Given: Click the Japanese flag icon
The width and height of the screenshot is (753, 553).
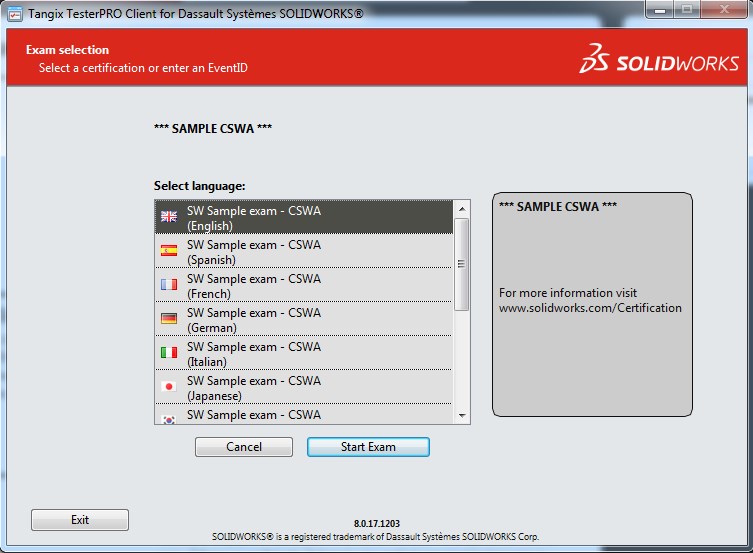Looking at the screenshot, I should (169, 386).
